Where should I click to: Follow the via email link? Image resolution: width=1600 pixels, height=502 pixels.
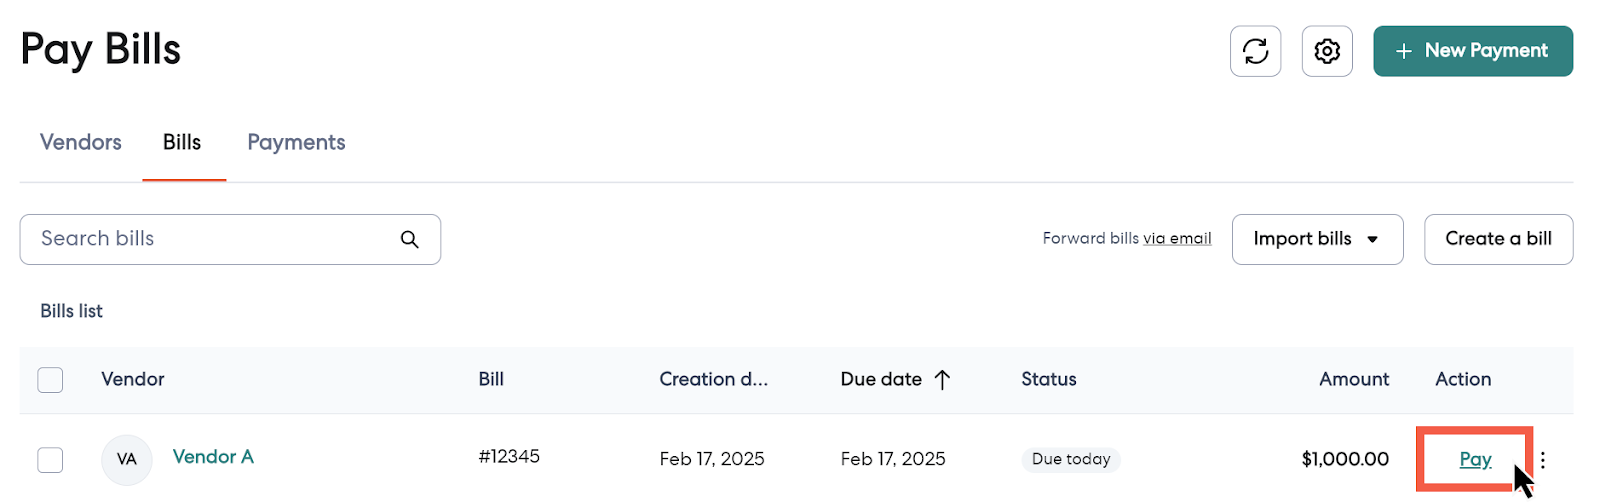[x=1177, y=239]
